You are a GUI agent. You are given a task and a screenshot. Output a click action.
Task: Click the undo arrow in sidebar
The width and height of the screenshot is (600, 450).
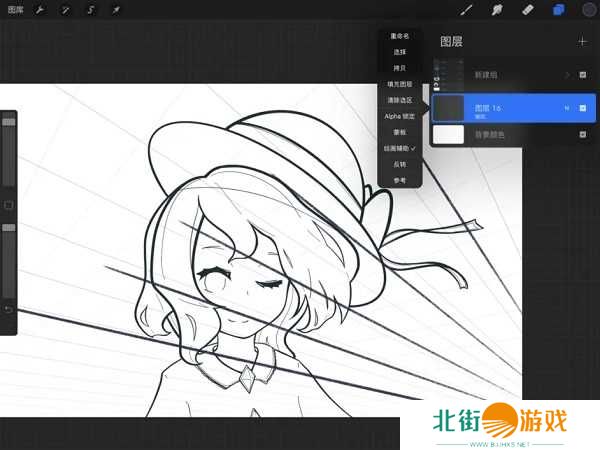9,309
